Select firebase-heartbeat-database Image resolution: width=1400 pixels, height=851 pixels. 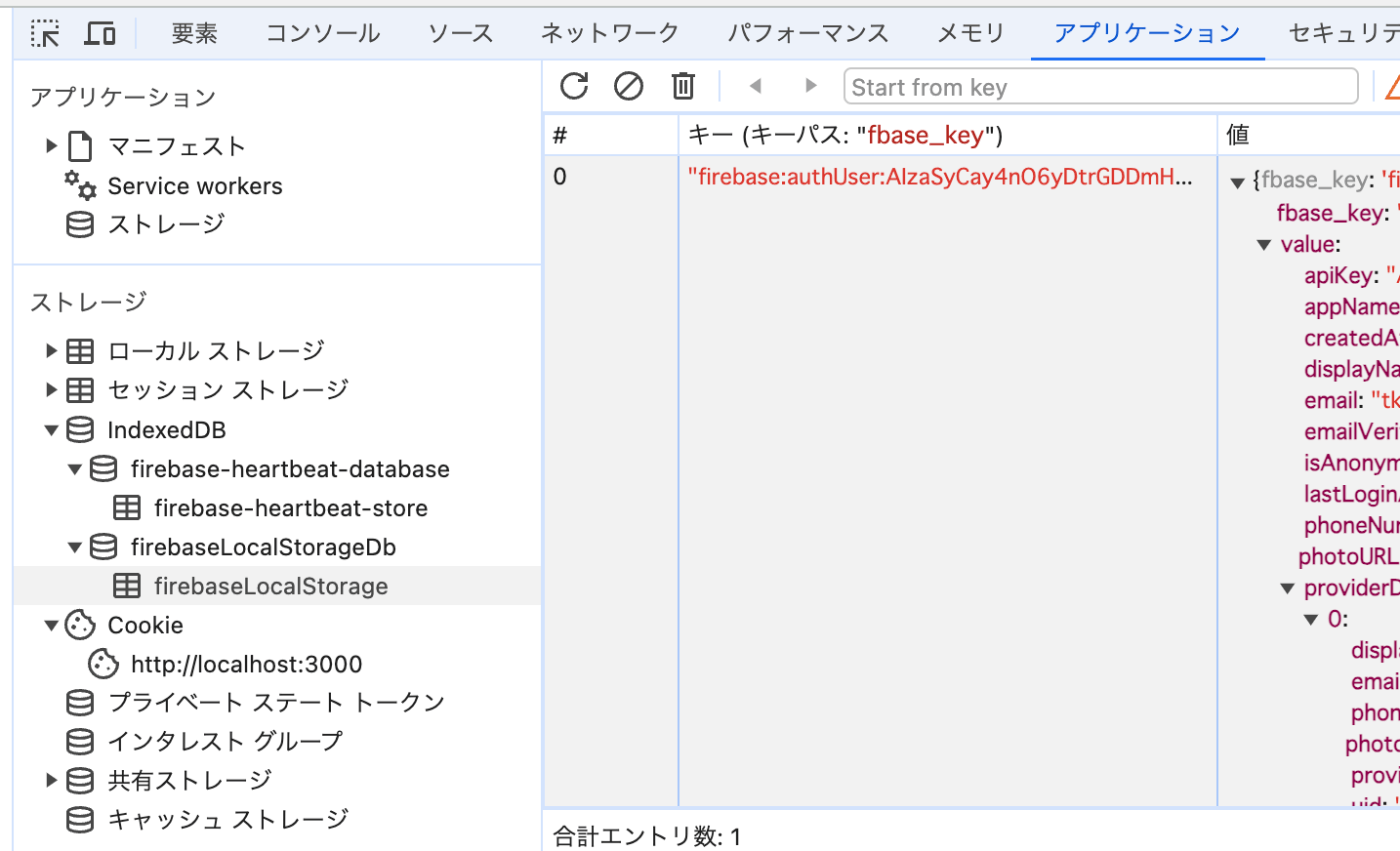point(290,469)
